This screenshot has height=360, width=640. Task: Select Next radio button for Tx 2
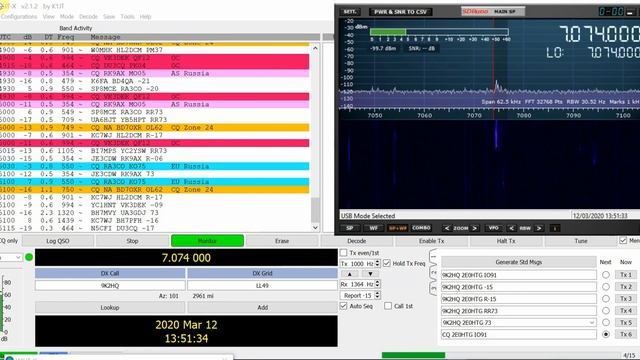coord(606,287)
